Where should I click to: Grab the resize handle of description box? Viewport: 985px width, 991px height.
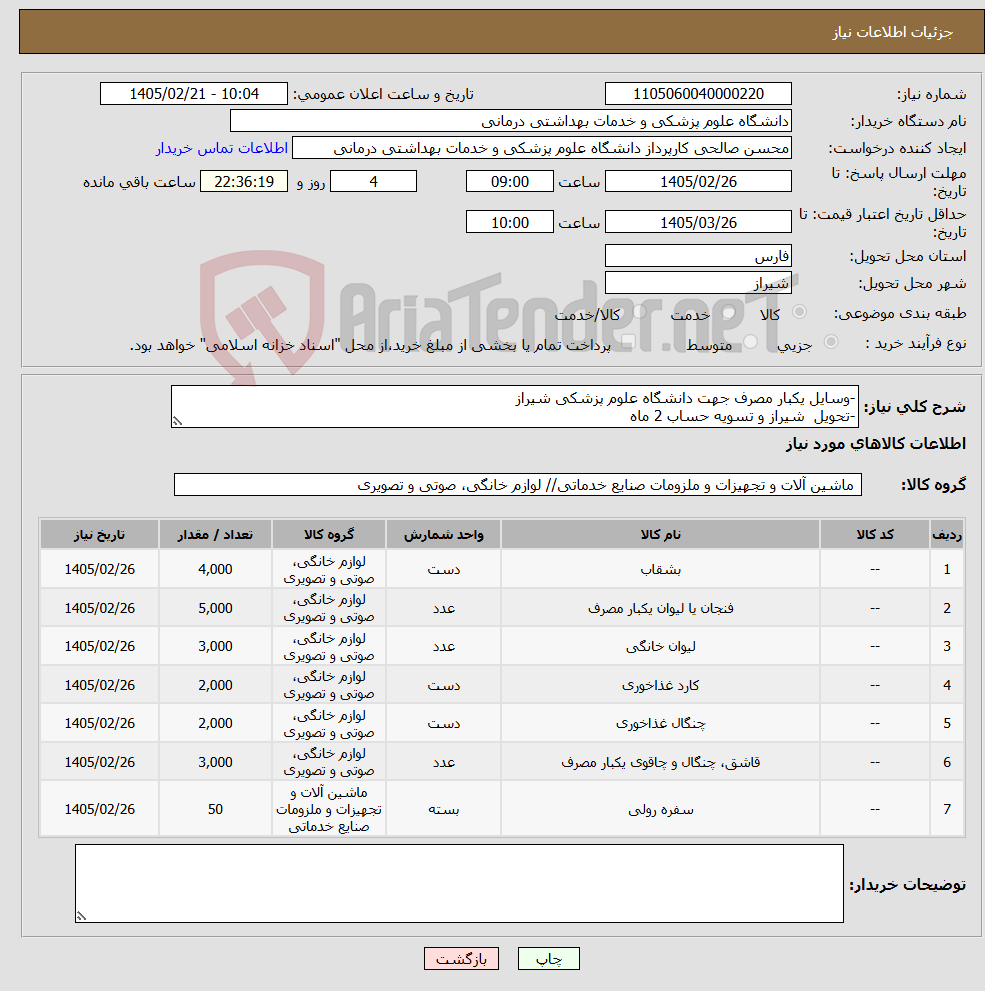[178, 421]
